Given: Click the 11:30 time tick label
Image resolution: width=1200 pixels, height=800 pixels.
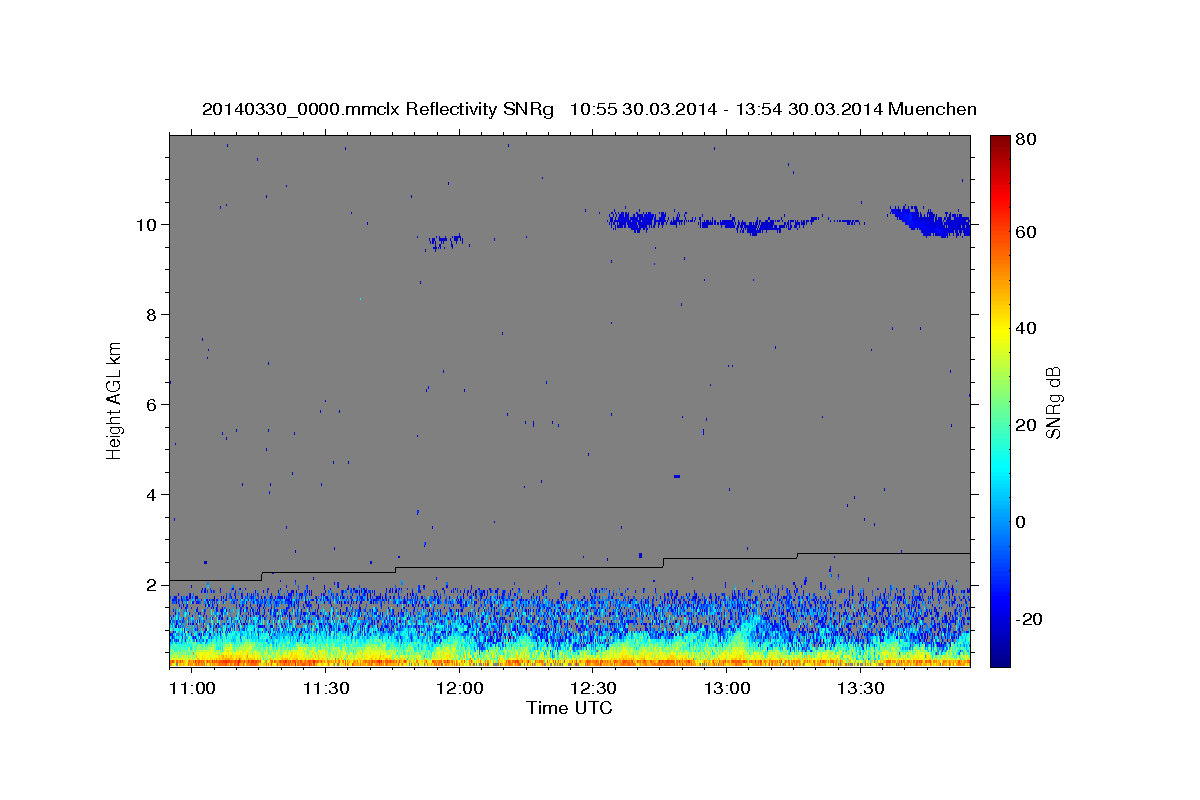Looking at the screenshot, I should point(325,689).
